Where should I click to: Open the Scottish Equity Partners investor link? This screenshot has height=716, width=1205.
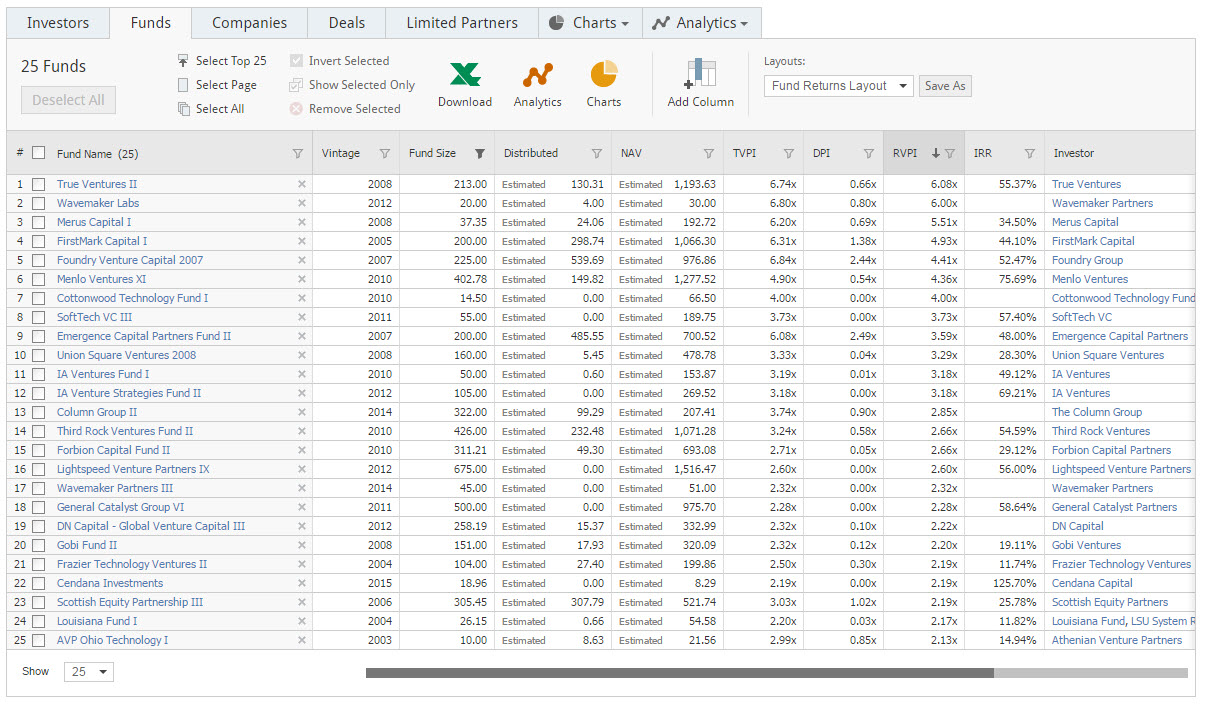1110,603
